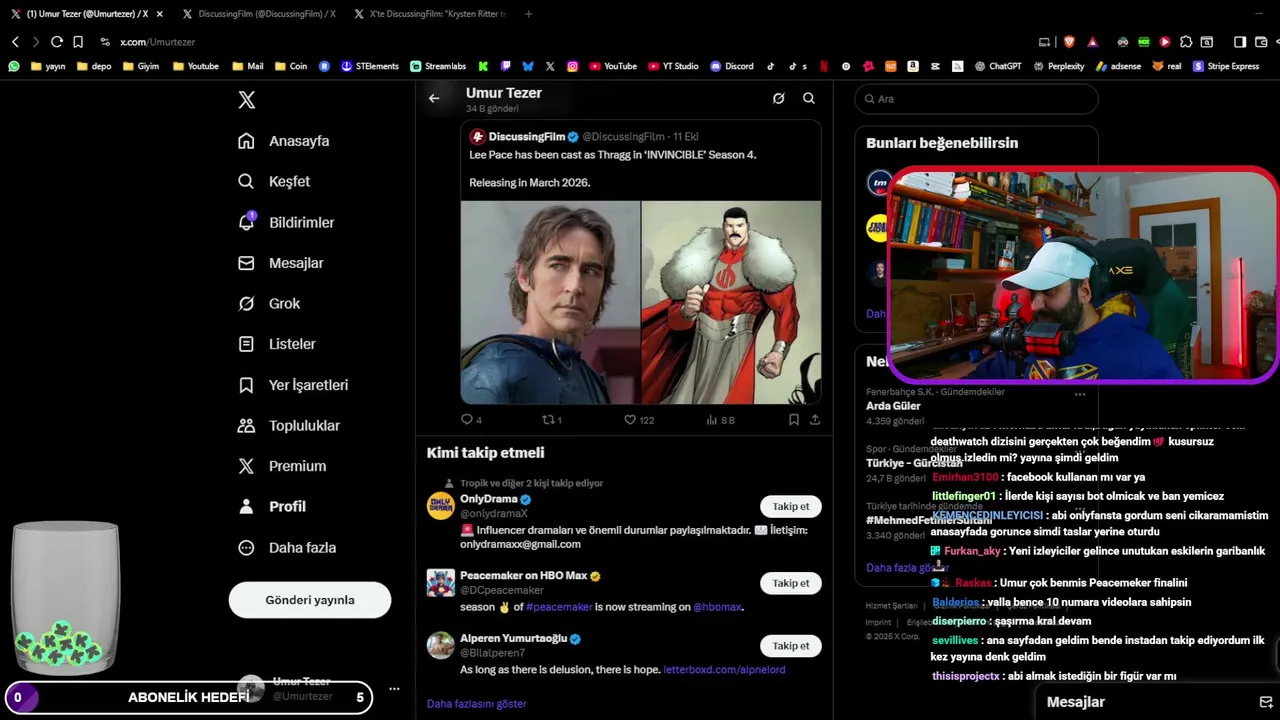1280x720 pixels.
Task: Click browser back arrow
Action: [15, 42]
